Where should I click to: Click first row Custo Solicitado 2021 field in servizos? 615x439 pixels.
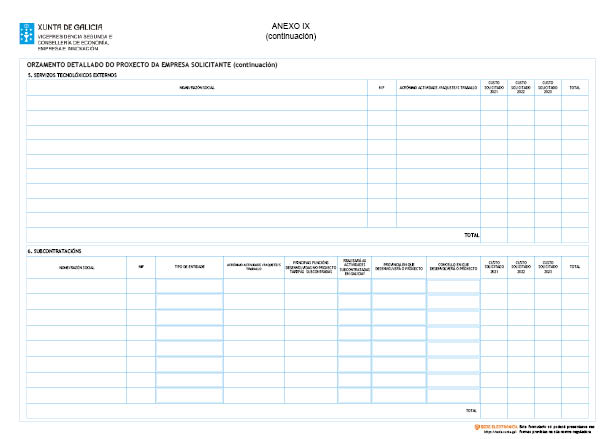coord(494,102)
